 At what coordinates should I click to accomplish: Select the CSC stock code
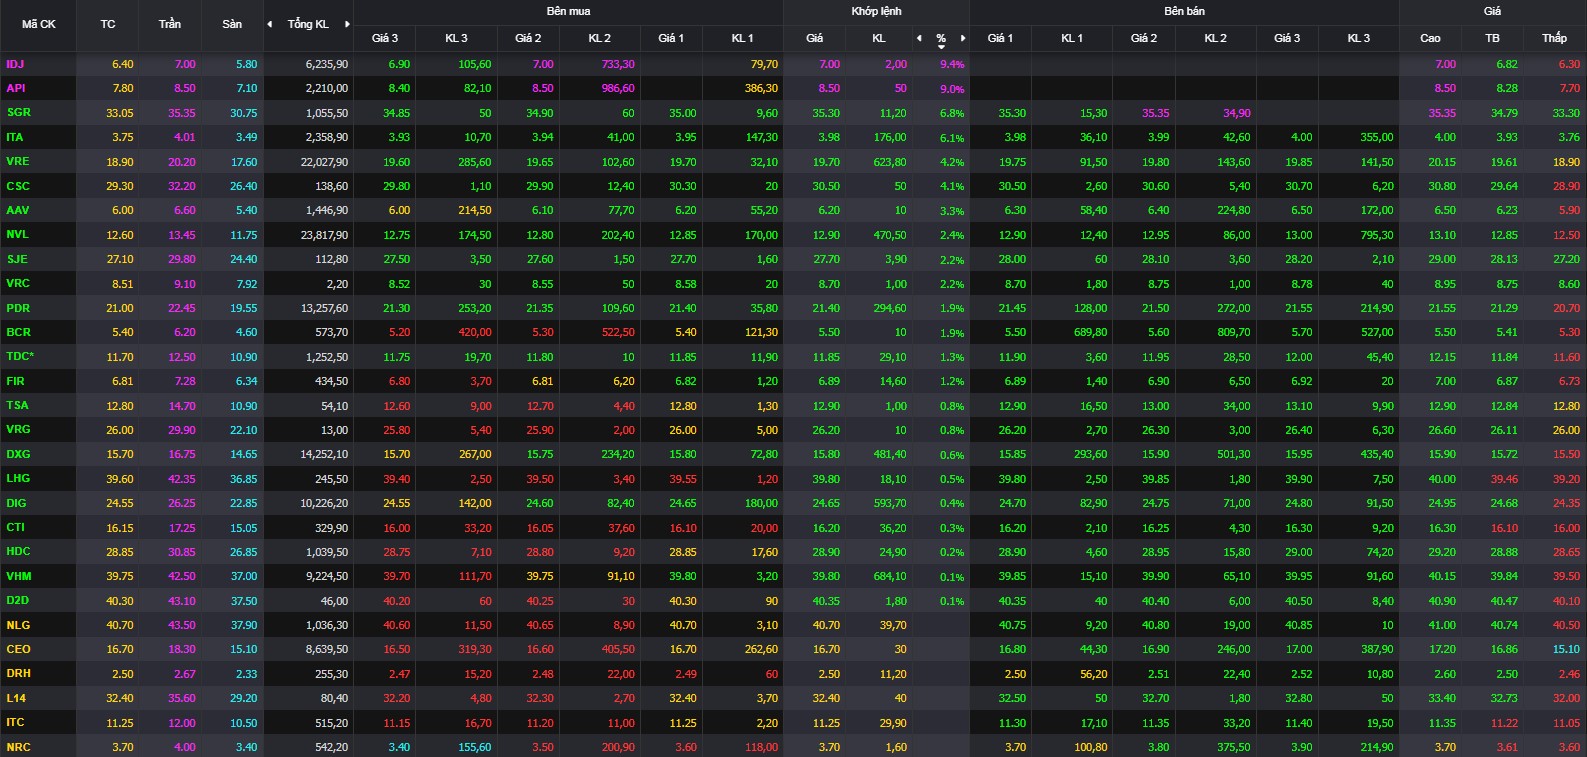17,186
